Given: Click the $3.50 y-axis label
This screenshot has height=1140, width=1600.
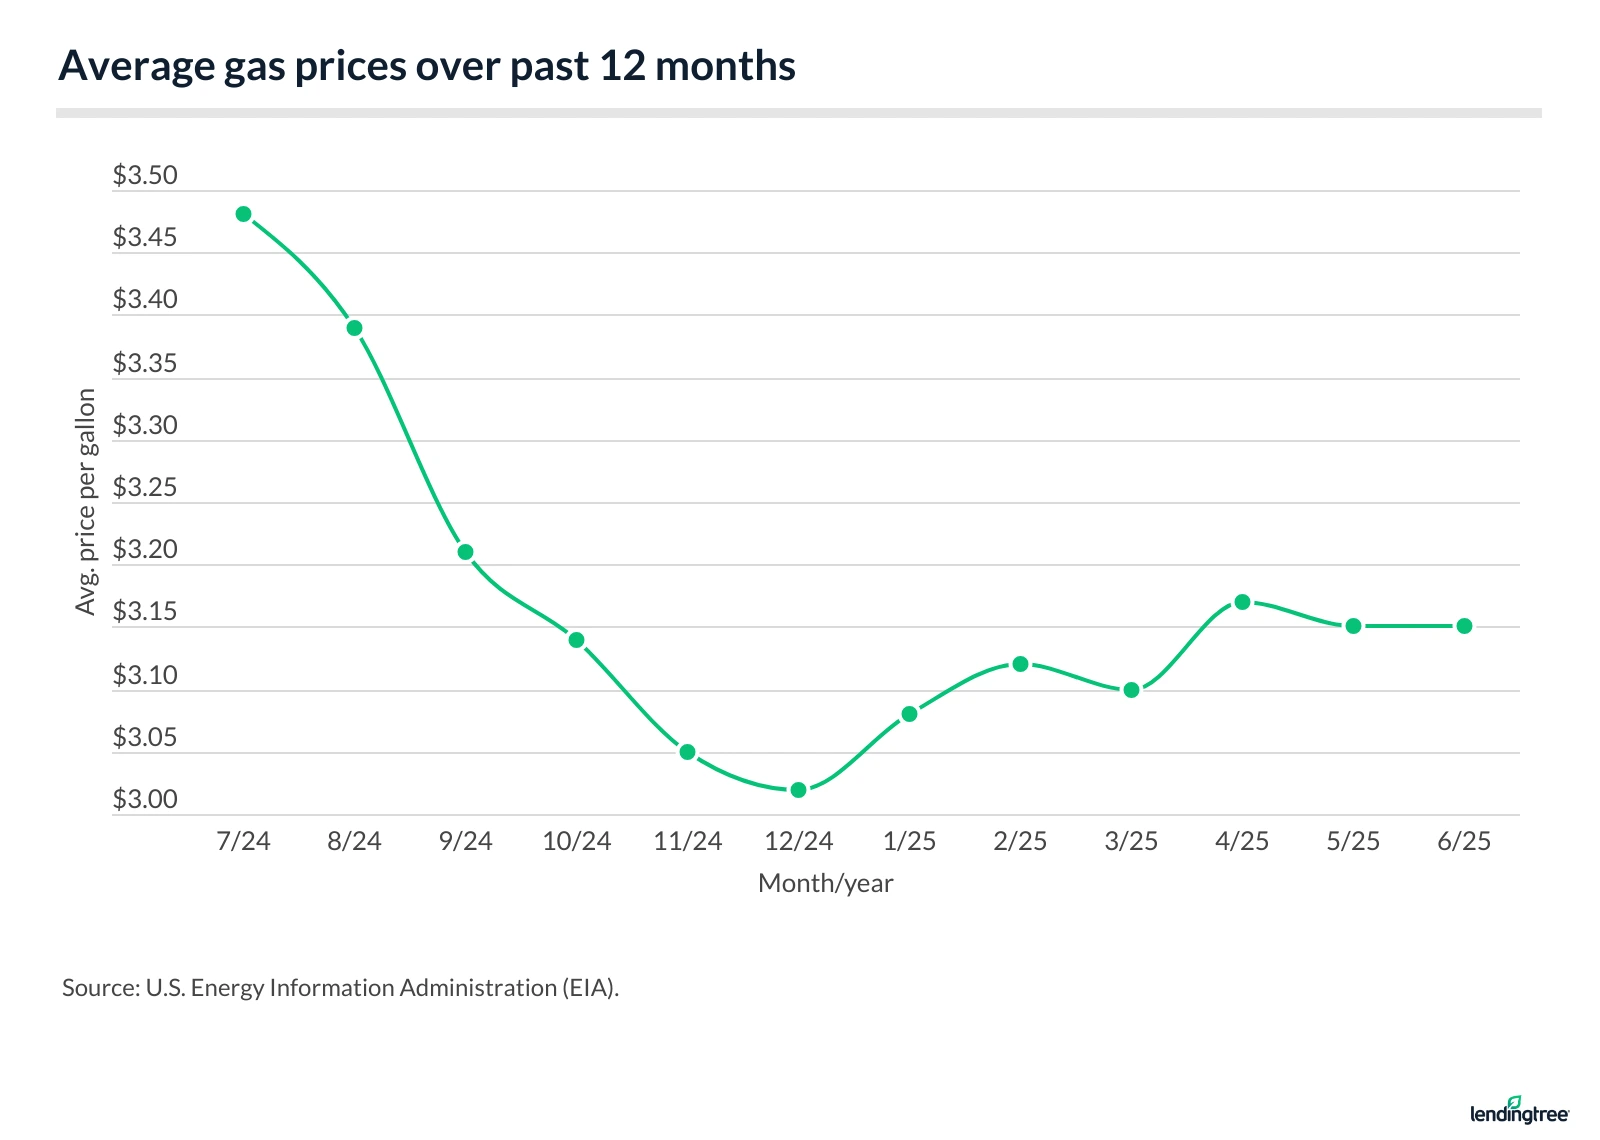Looking at the screenshot, I should [x=145, y=176].
